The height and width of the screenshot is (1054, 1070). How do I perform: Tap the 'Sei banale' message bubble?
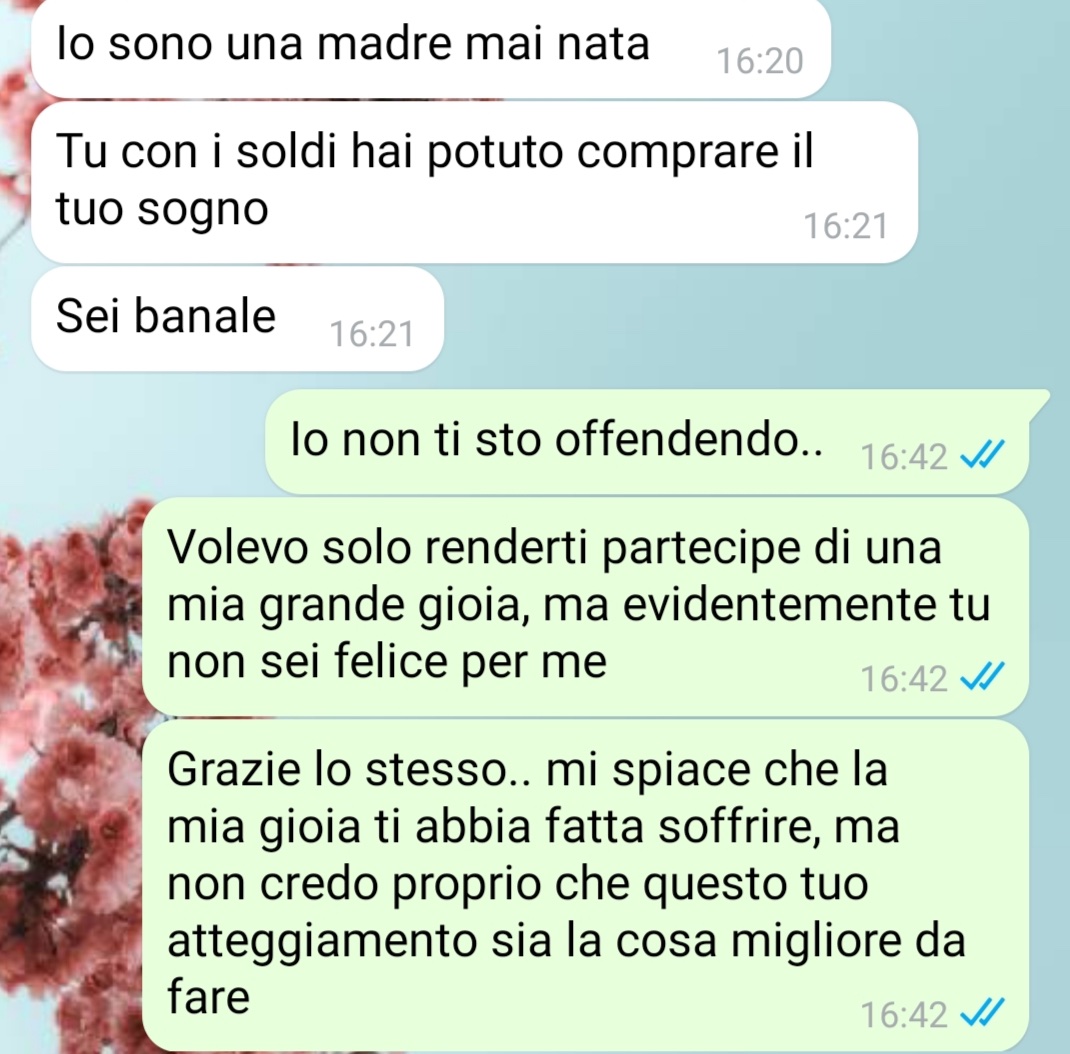[x=237, y=319]
